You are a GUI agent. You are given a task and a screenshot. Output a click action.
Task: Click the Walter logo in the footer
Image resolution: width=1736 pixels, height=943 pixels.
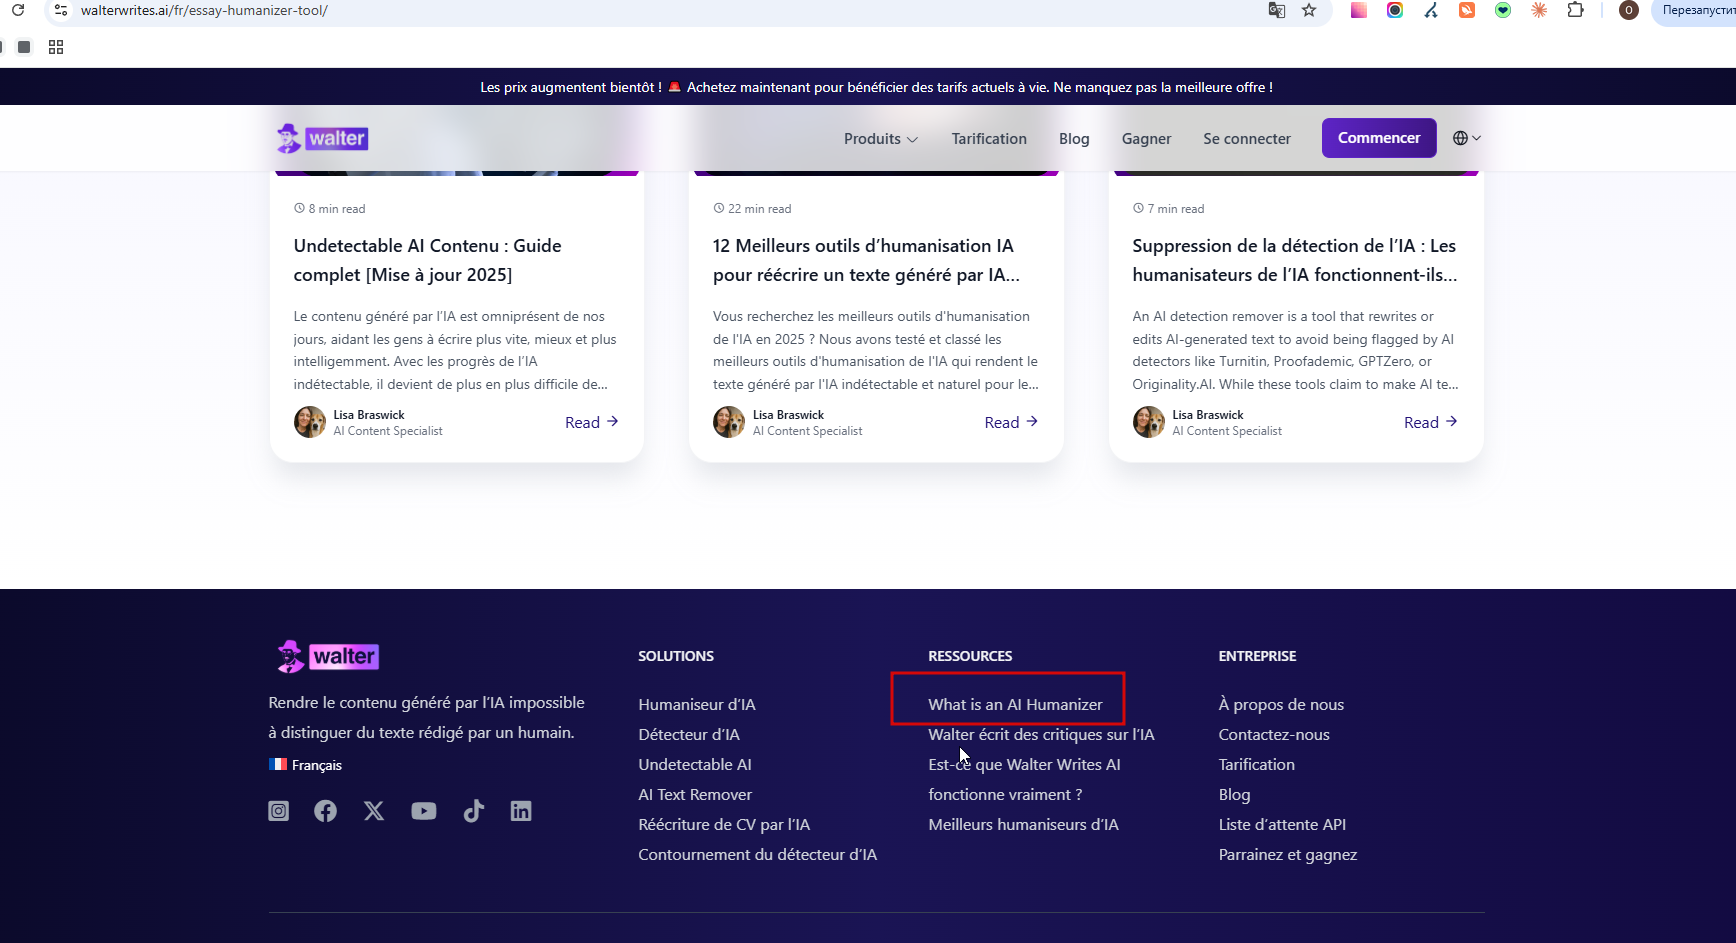point(328,656)
